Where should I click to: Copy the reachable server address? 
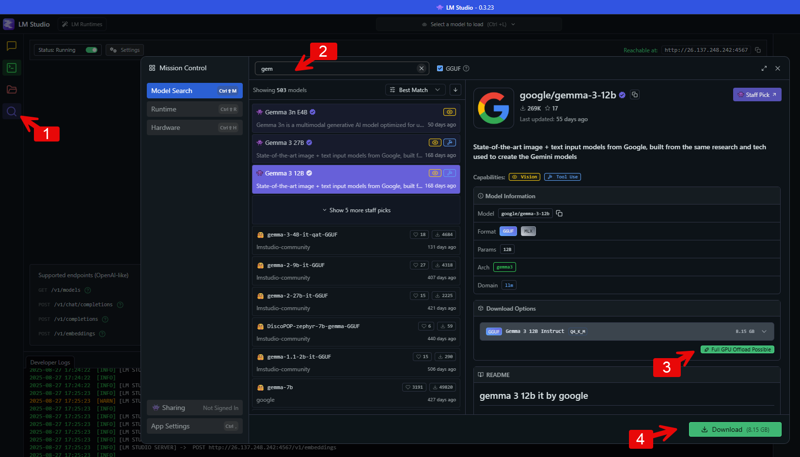coord(758,50)
